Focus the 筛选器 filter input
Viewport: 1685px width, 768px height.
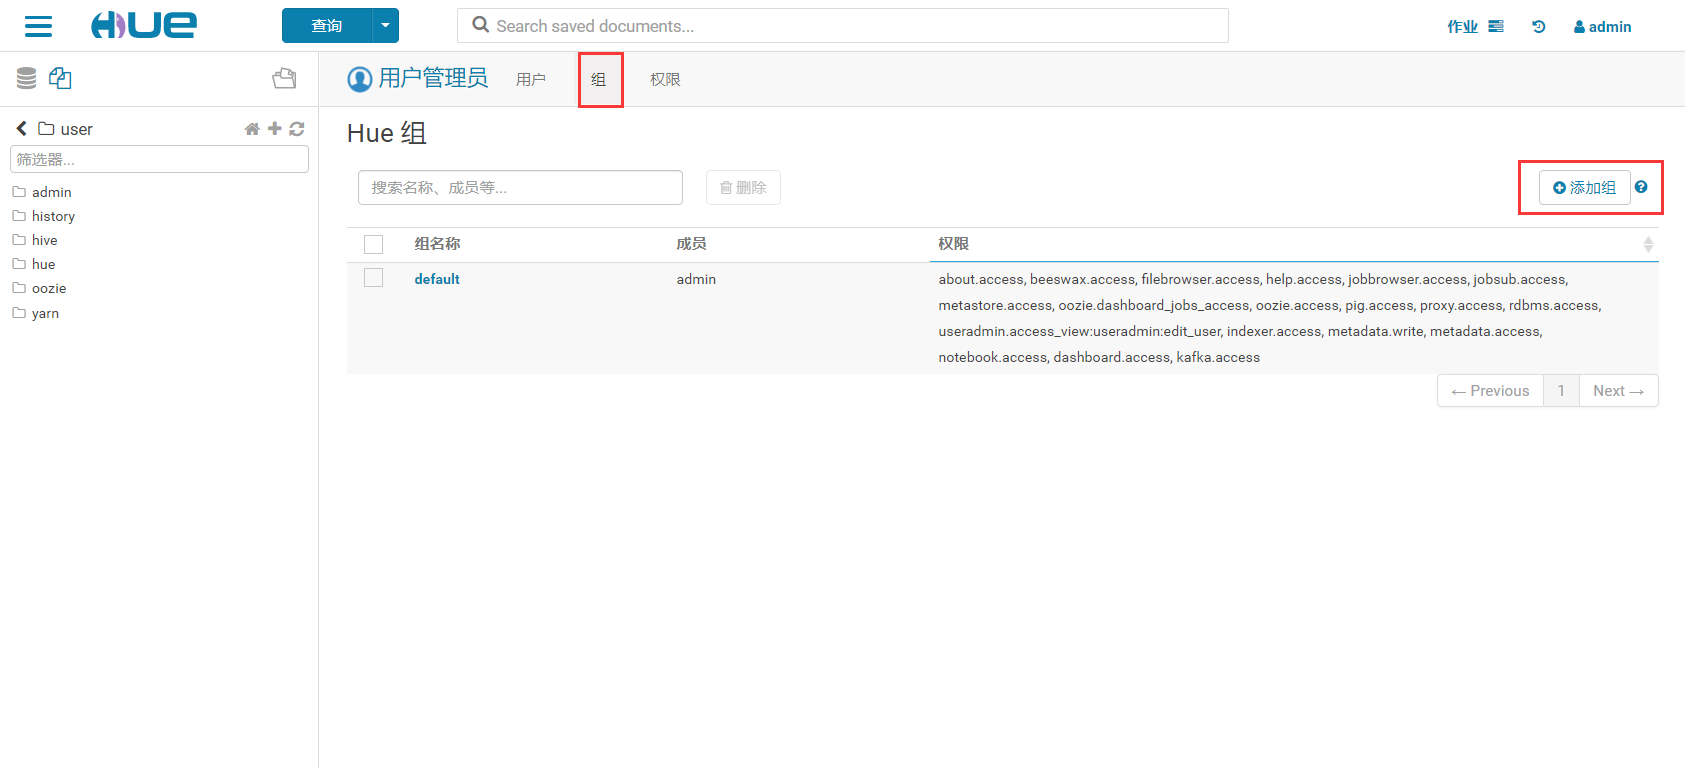pos(159,159)
